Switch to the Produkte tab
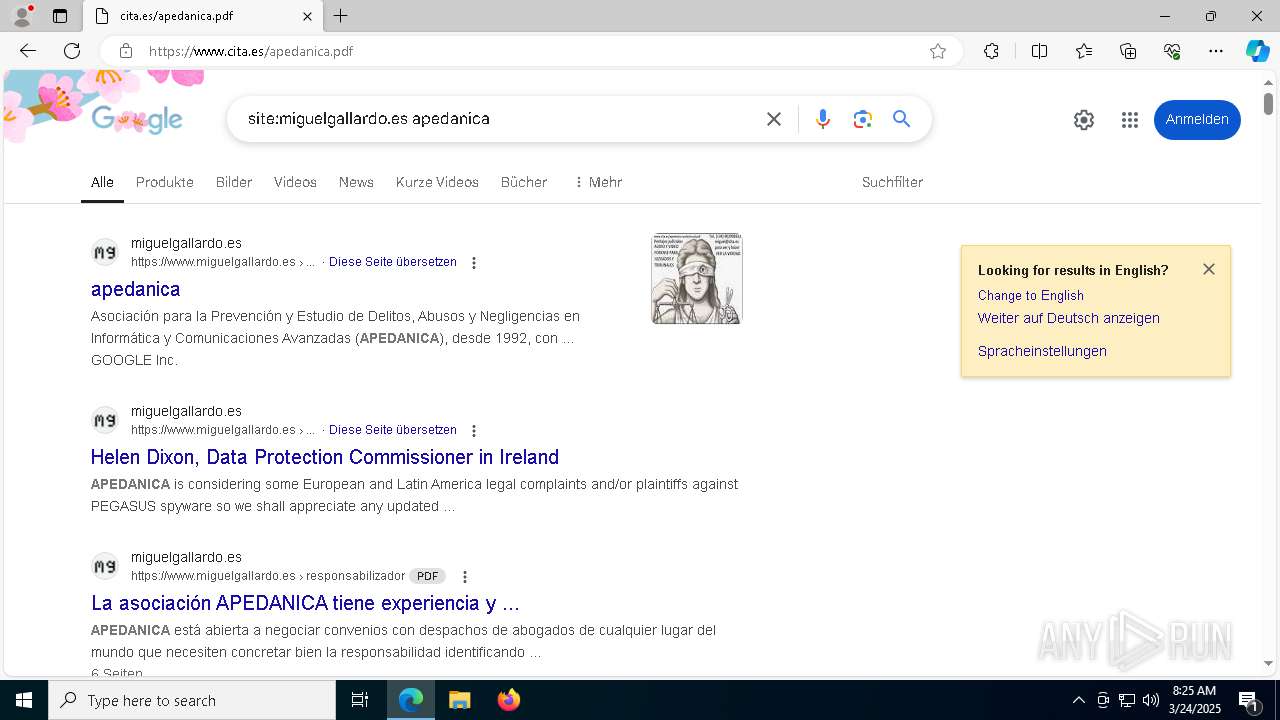The width and height of the screenshot is (1280, 720). 165,182
